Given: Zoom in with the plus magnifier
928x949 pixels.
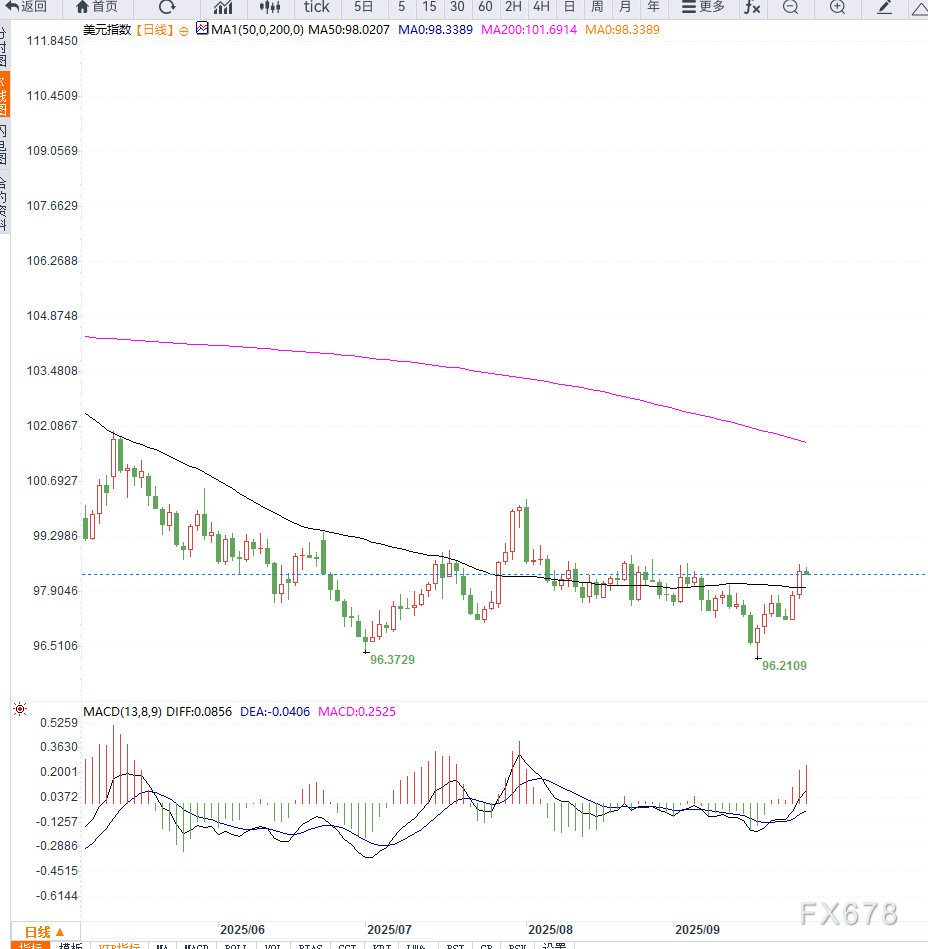Looking at the screenshot, I should point(838,7).
